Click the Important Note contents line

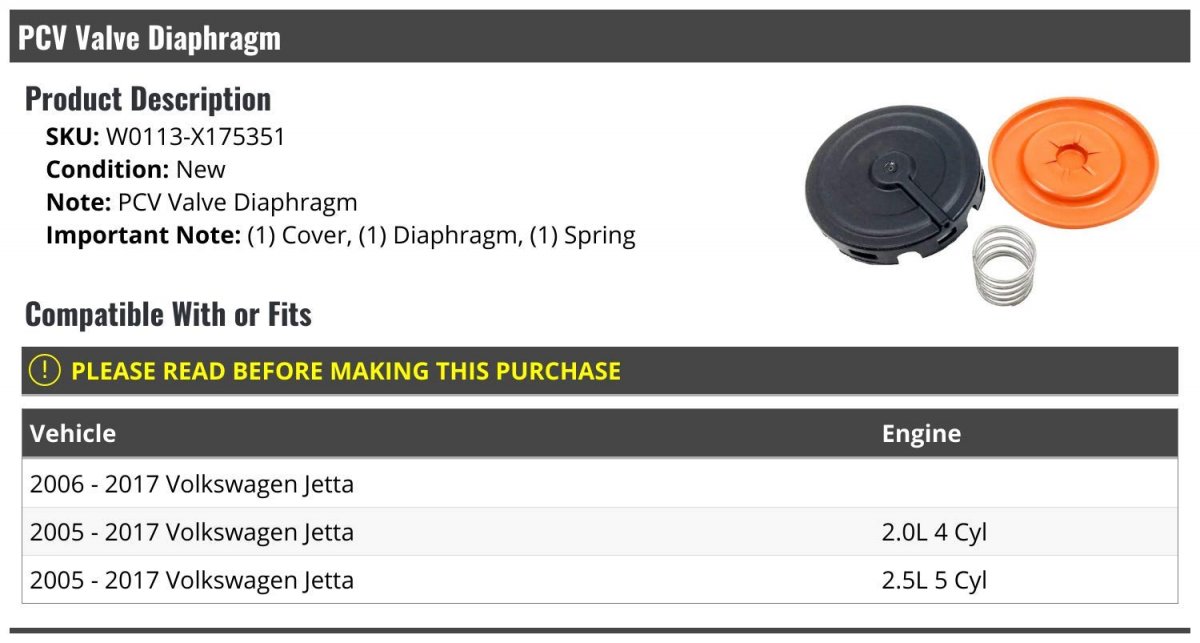click(x=341, y=236)
